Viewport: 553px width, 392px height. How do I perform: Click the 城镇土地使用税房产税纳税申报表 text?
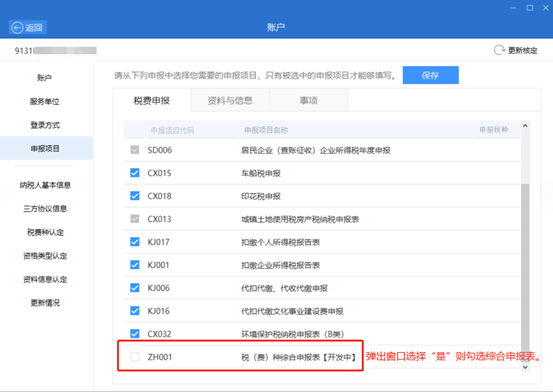click(300, 219)
